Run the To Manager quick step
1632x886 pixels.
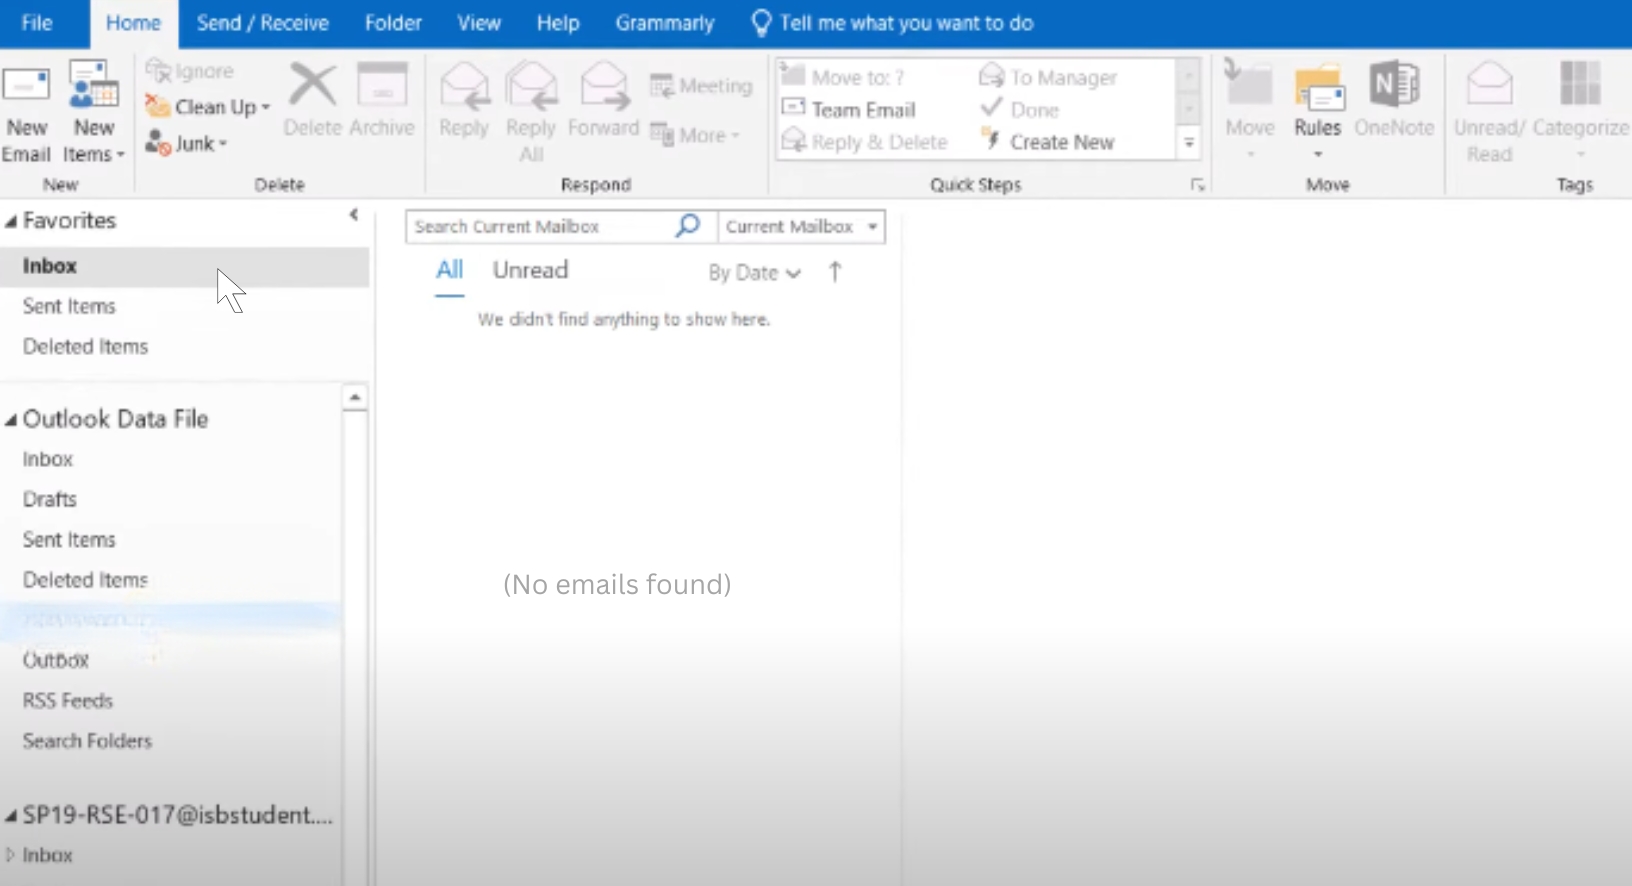1048,76
